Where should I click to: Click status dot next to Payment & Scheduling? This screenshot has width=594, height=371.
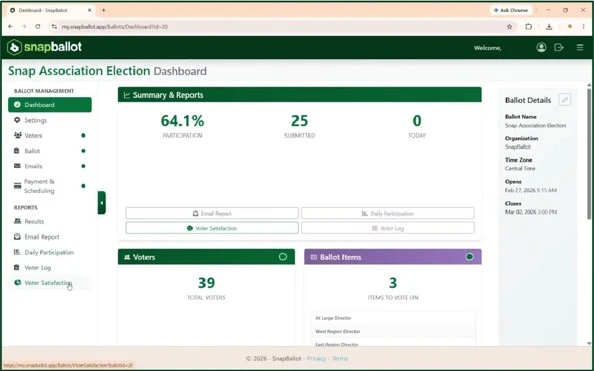coord(83,186)
